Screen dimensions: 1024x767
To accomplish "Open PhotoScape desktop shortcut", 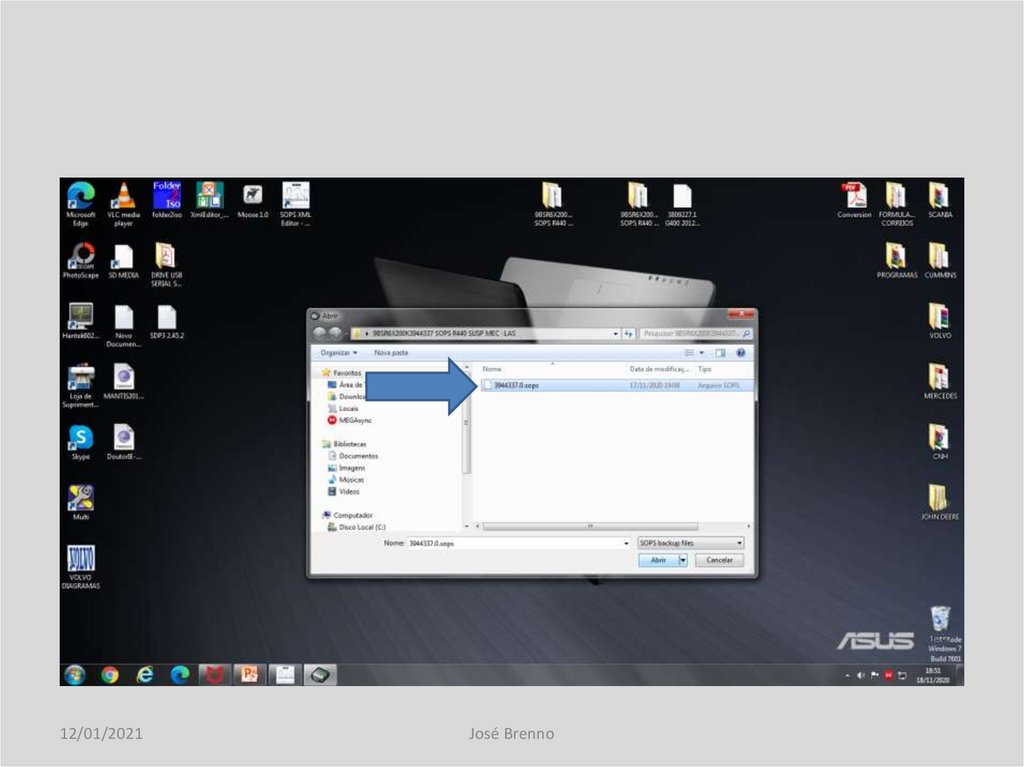I will point(80,257).
